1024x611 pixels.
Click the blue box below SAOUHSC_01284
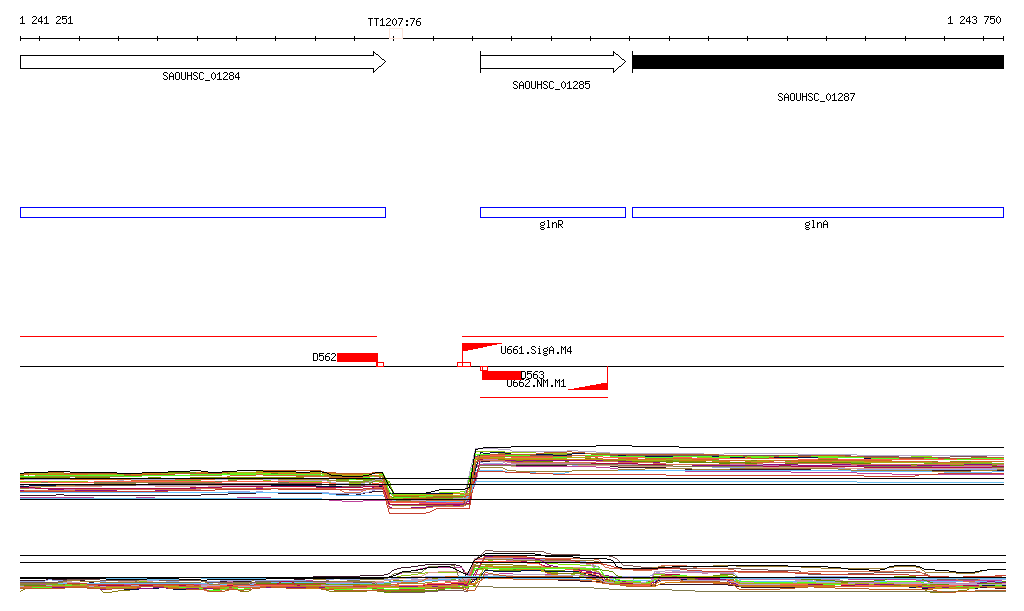click(x=203, y=212)
